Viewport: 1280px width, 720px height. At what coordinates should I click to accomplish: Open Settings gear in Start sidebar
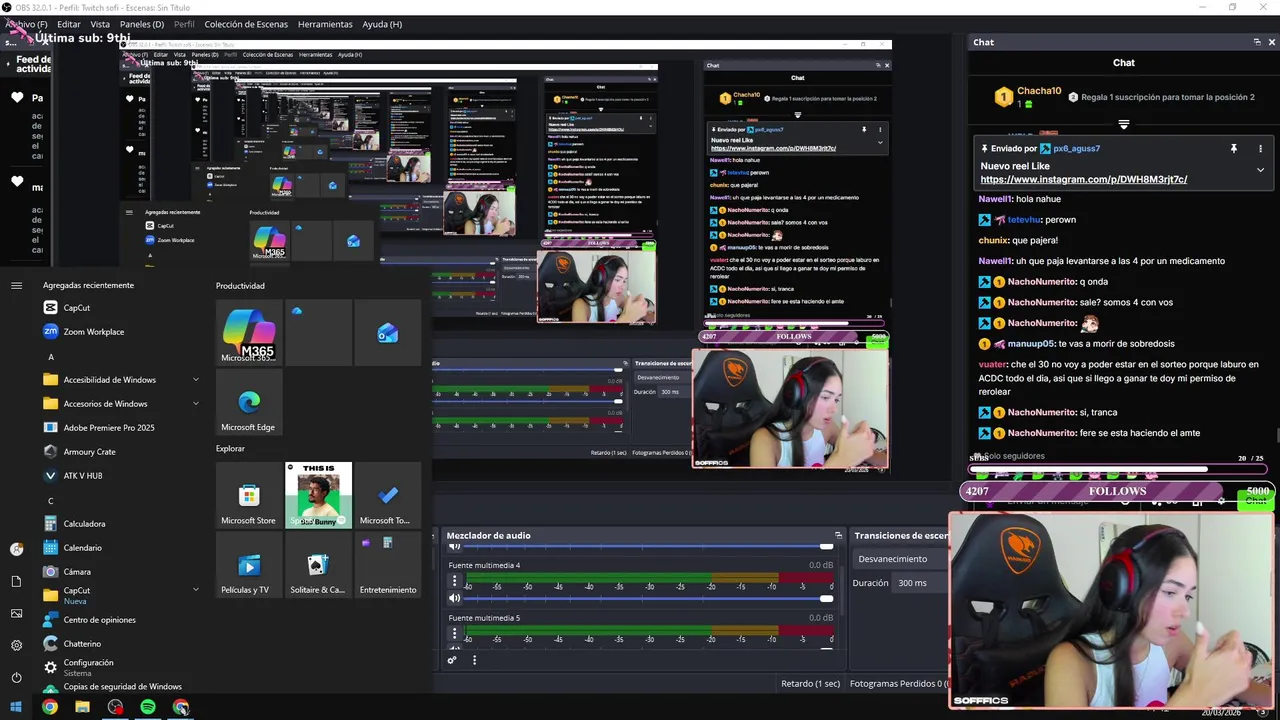coord(16,645)
